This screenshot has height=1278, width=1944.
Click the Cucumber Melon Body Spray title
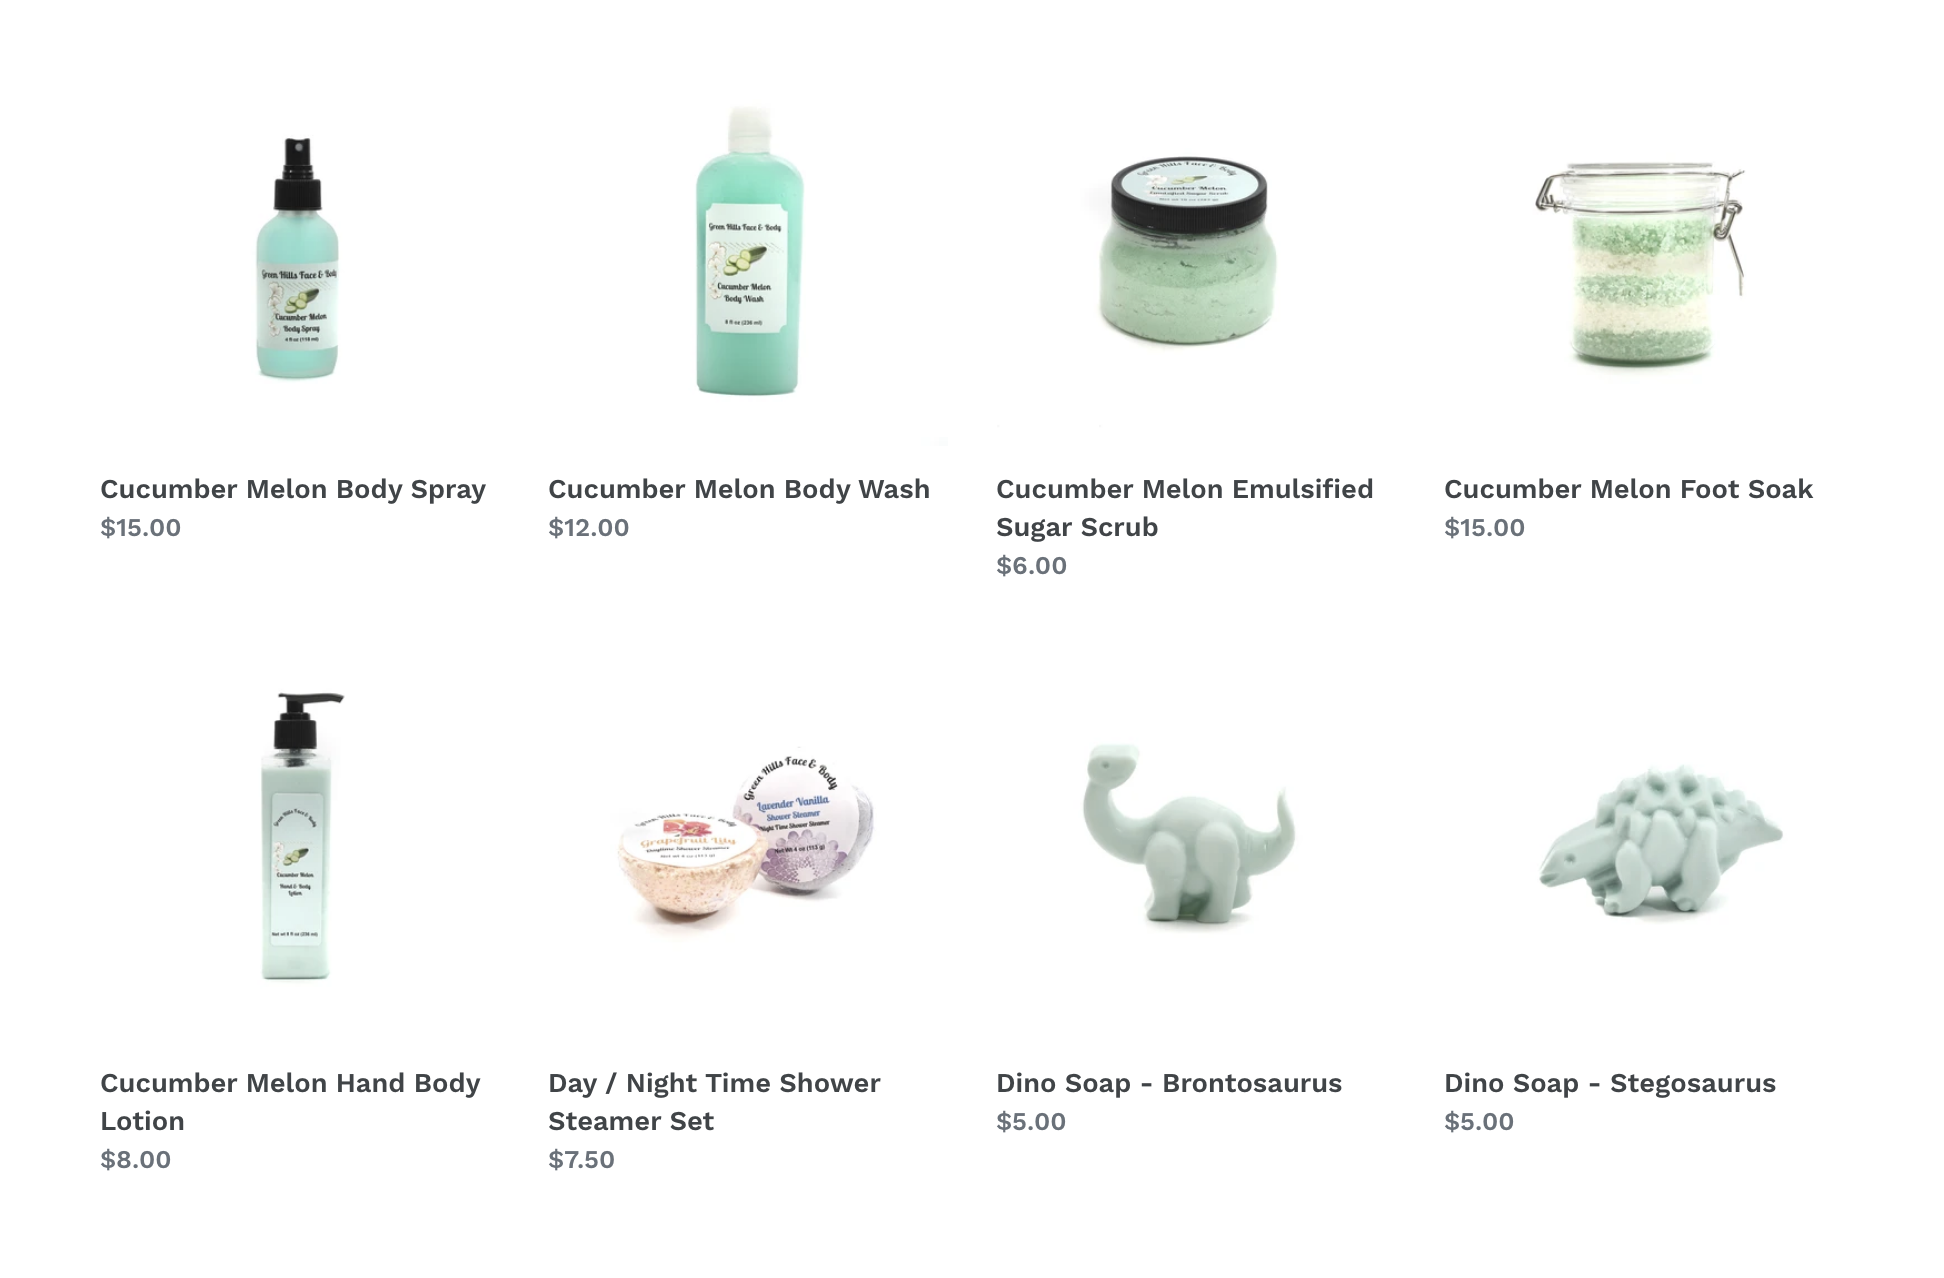point(293,489)
